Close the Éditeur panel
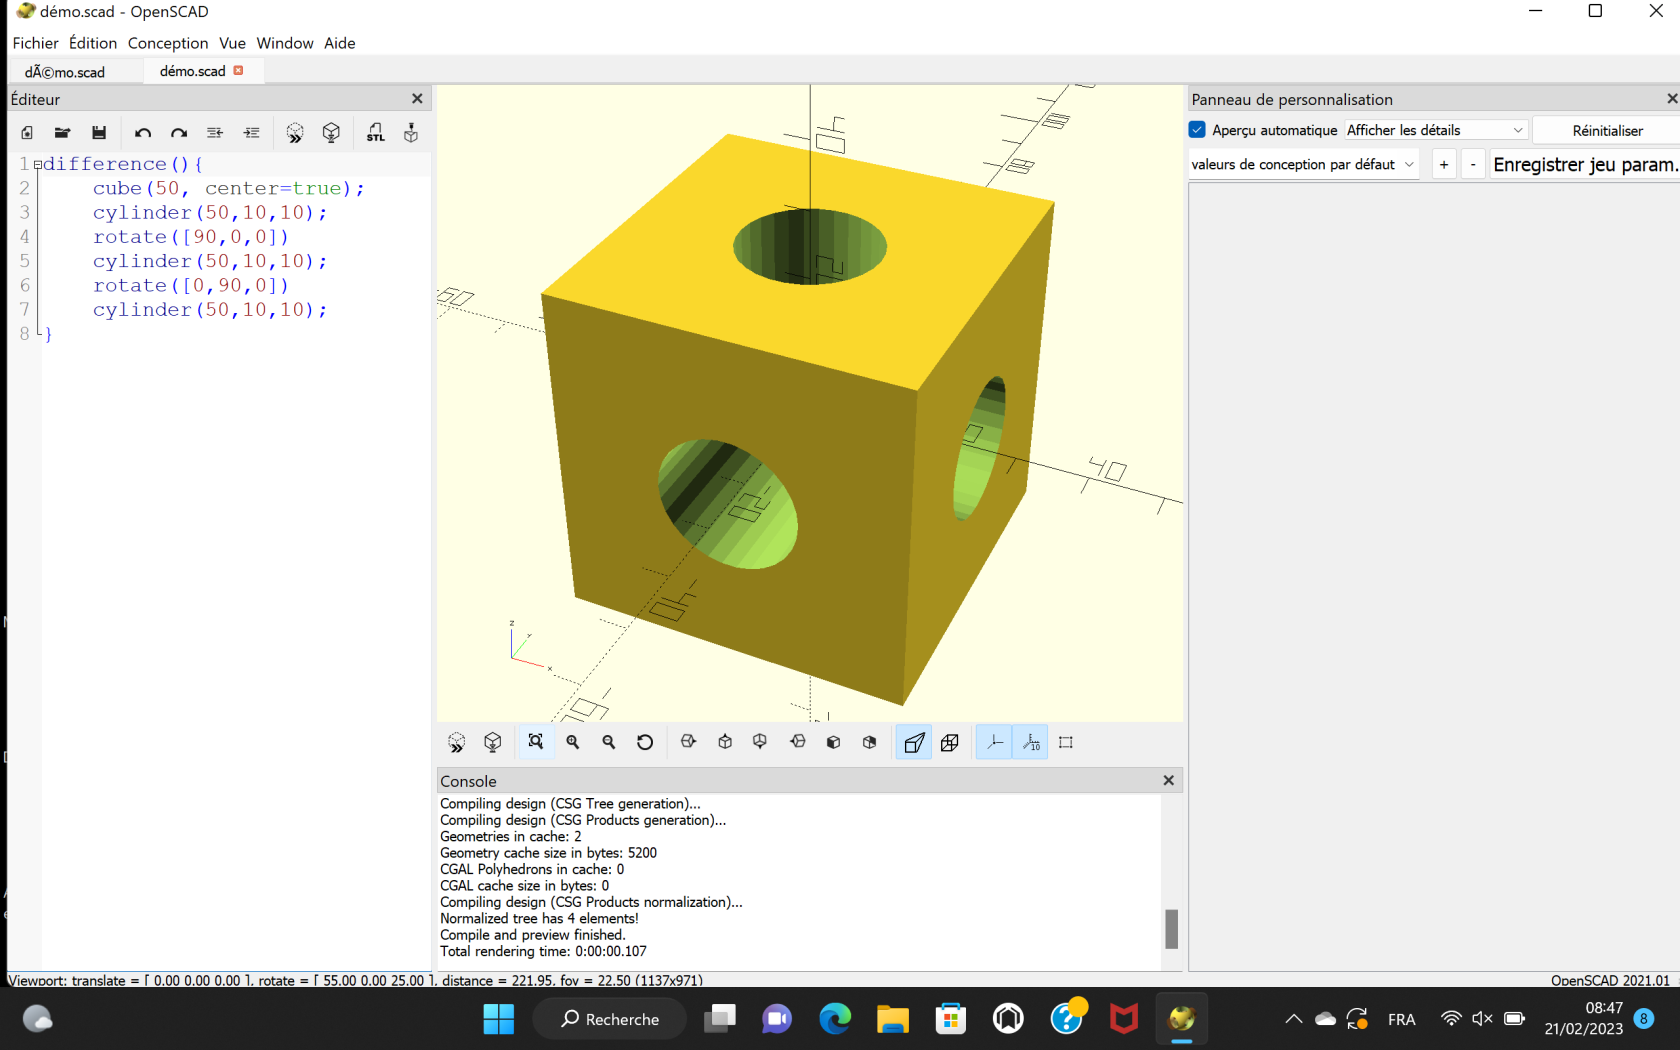Screen dimensions: 1680x1050 coord(417,99)
